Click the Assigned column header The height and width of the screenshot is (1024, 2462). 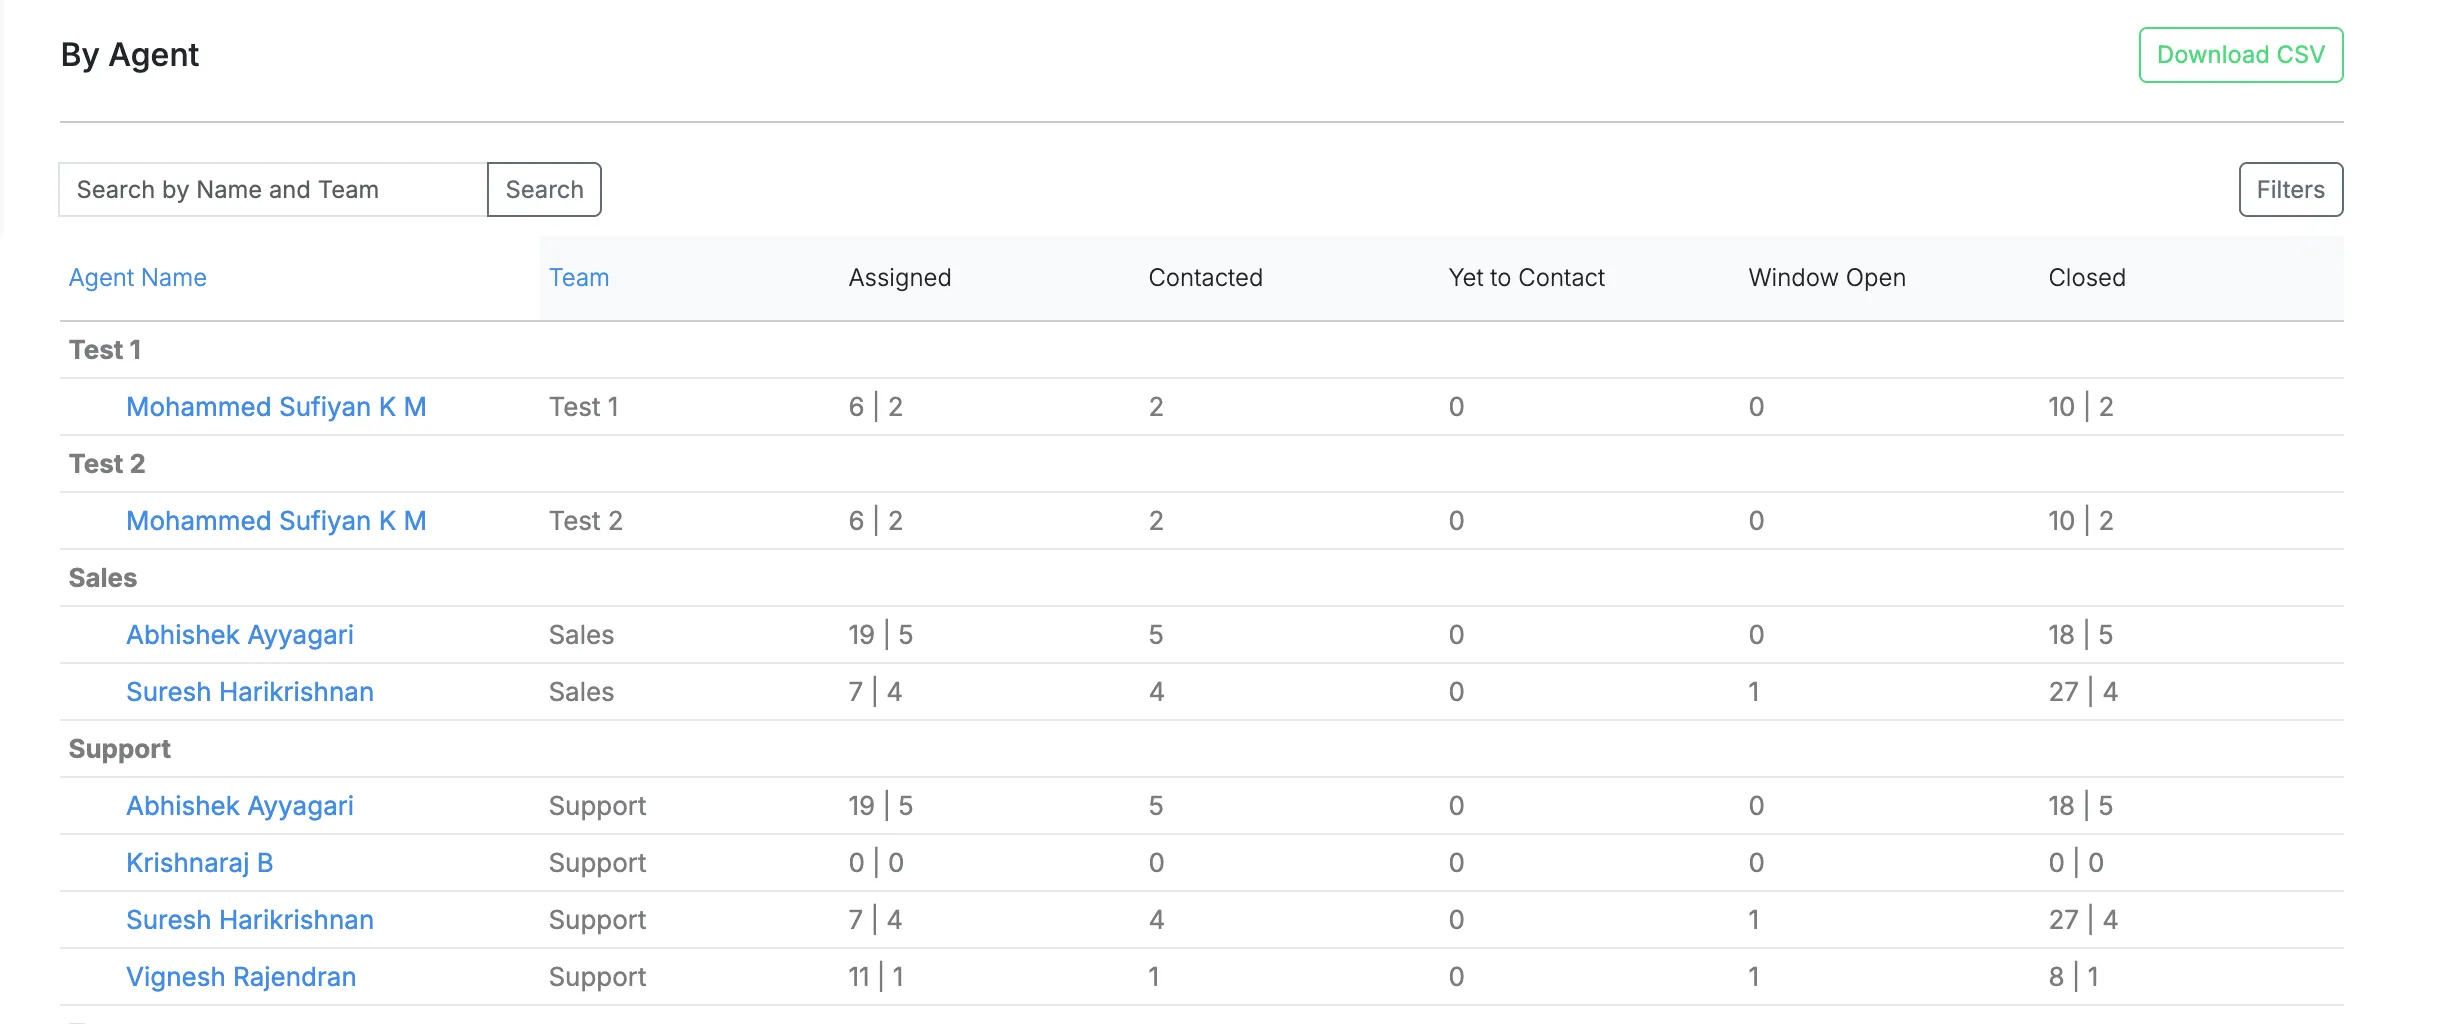900,277
